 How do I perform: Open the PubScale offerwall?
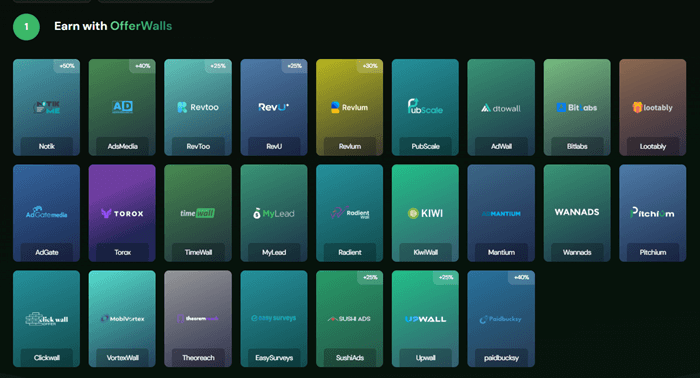(425, 107)
